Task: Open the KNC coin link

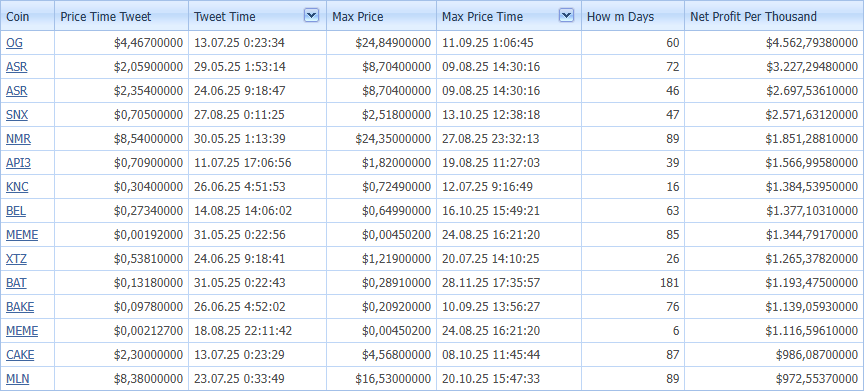Action: pyautogui.click(x=17, y=187)
